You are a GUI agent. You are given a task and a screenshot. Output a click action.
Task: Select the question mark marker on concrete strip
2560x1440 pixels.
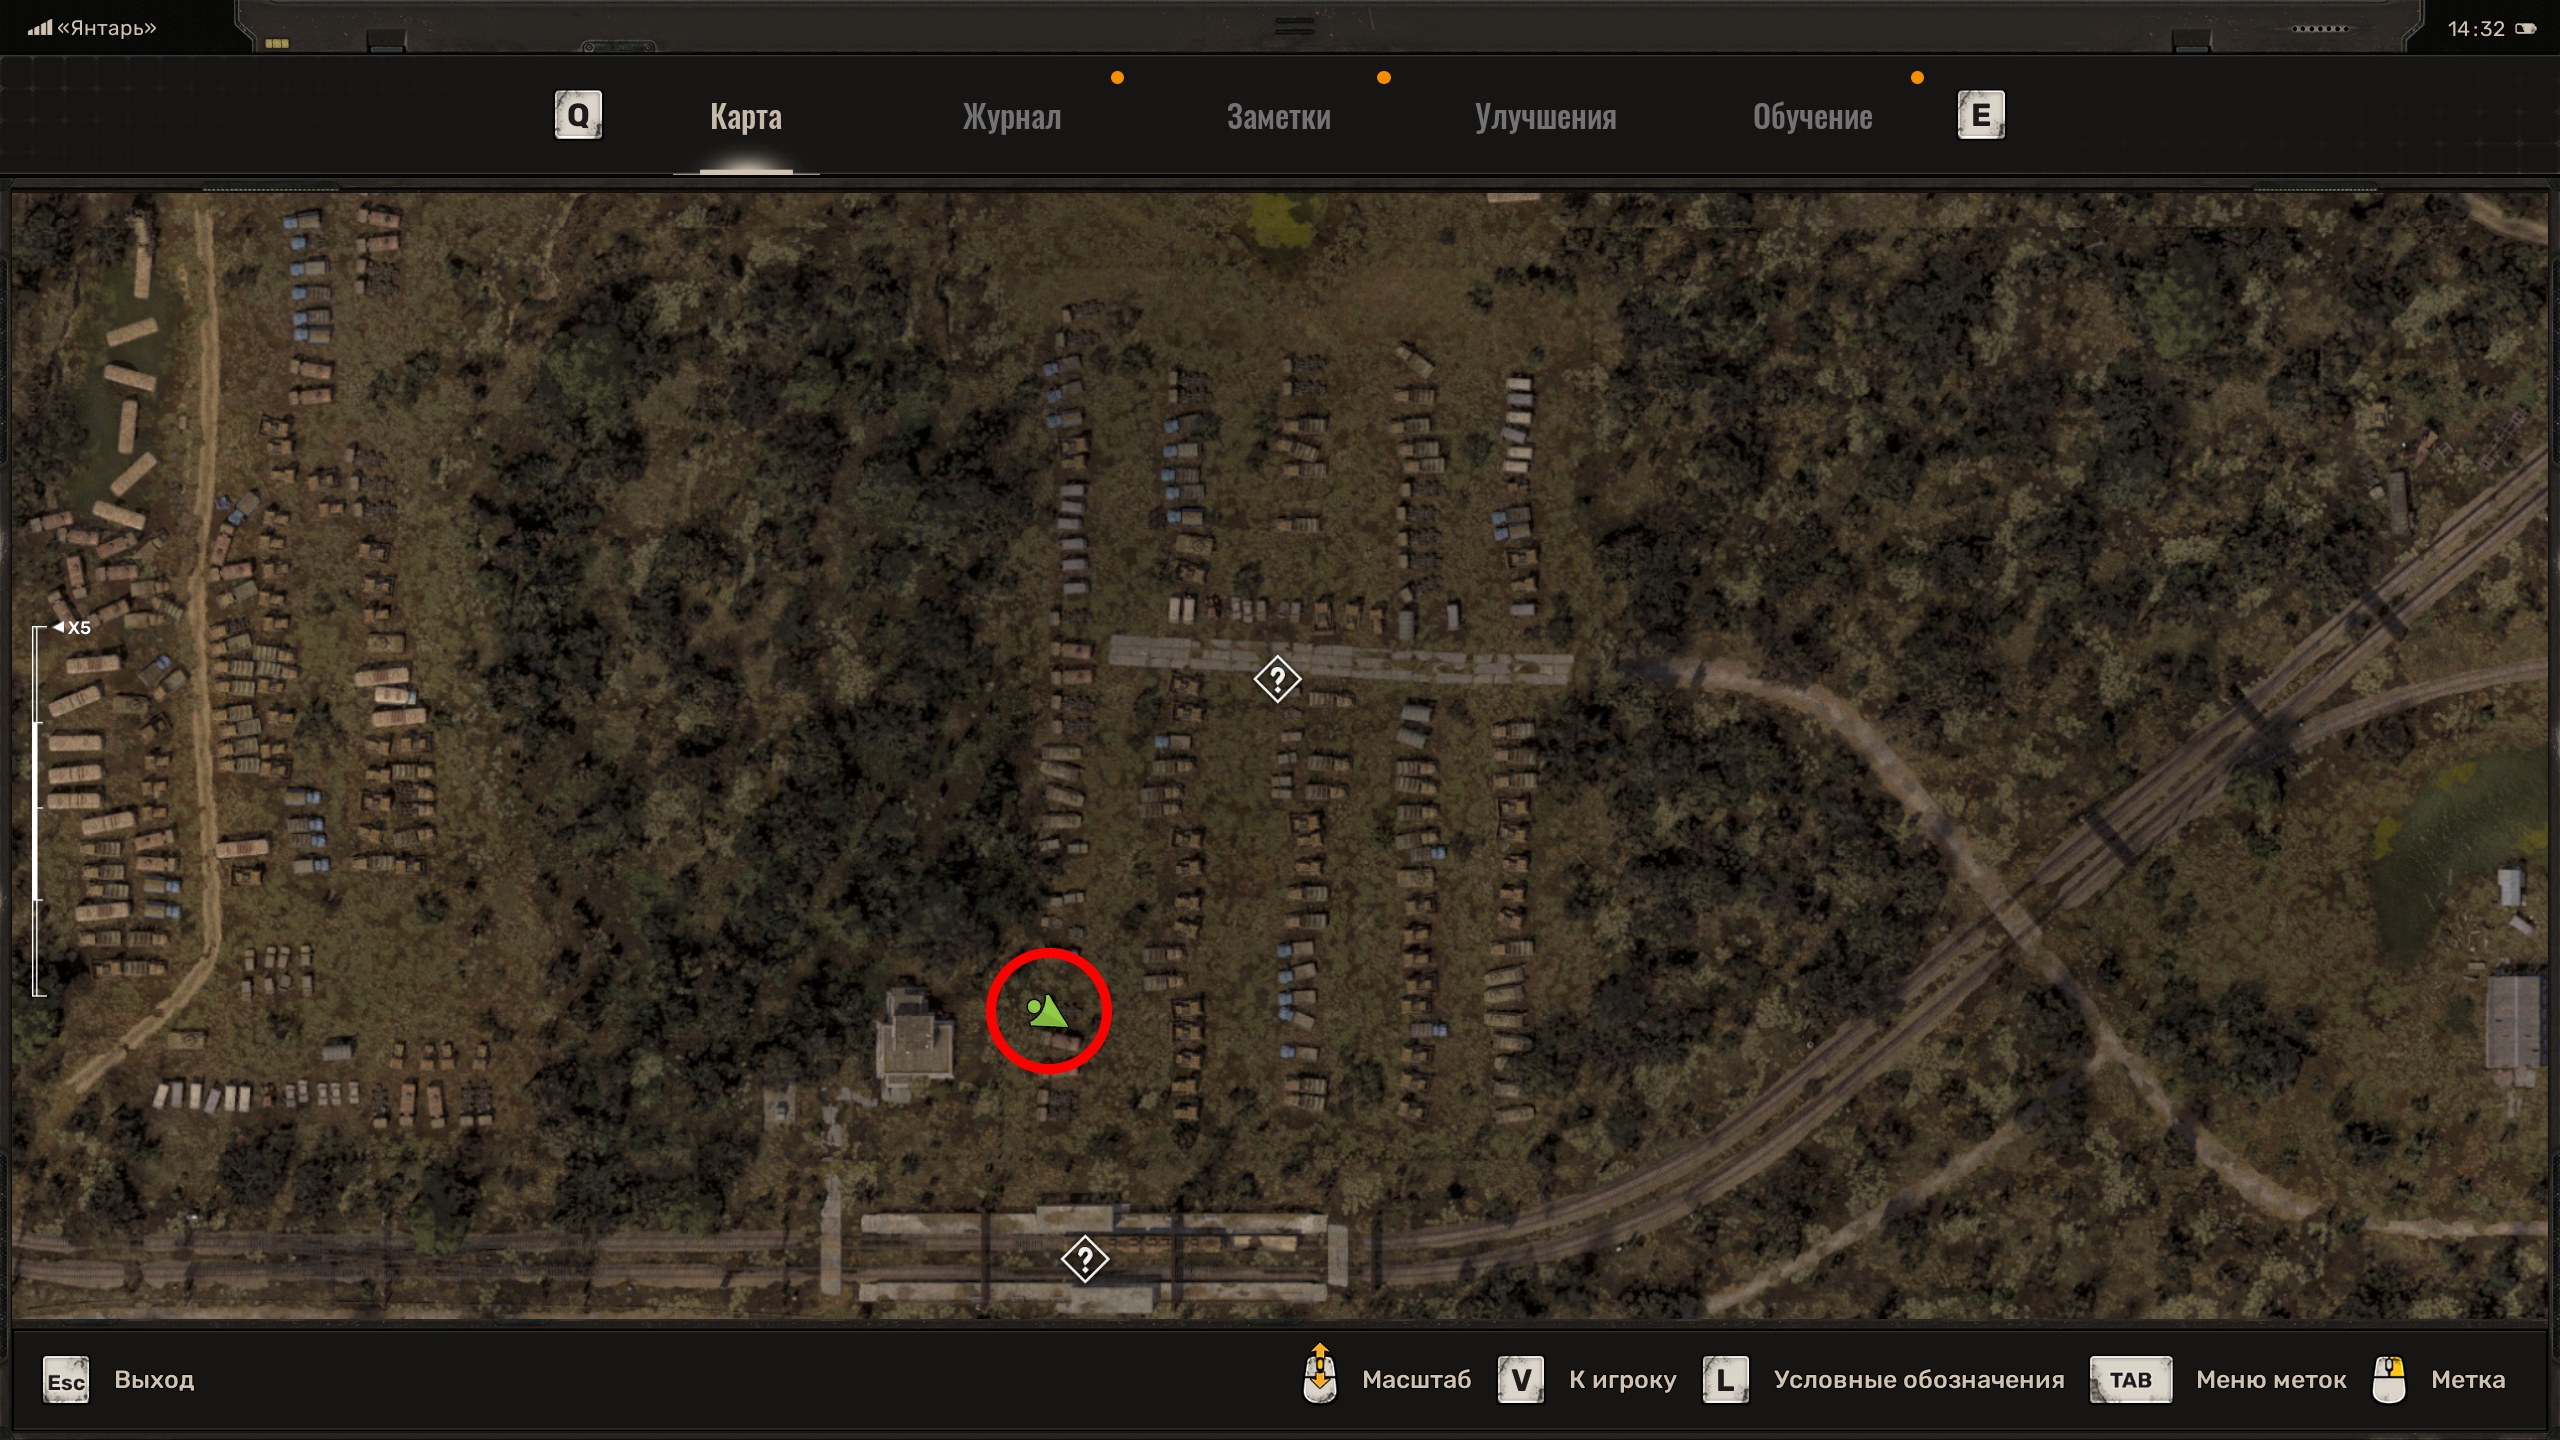[x=1277, y=680]
